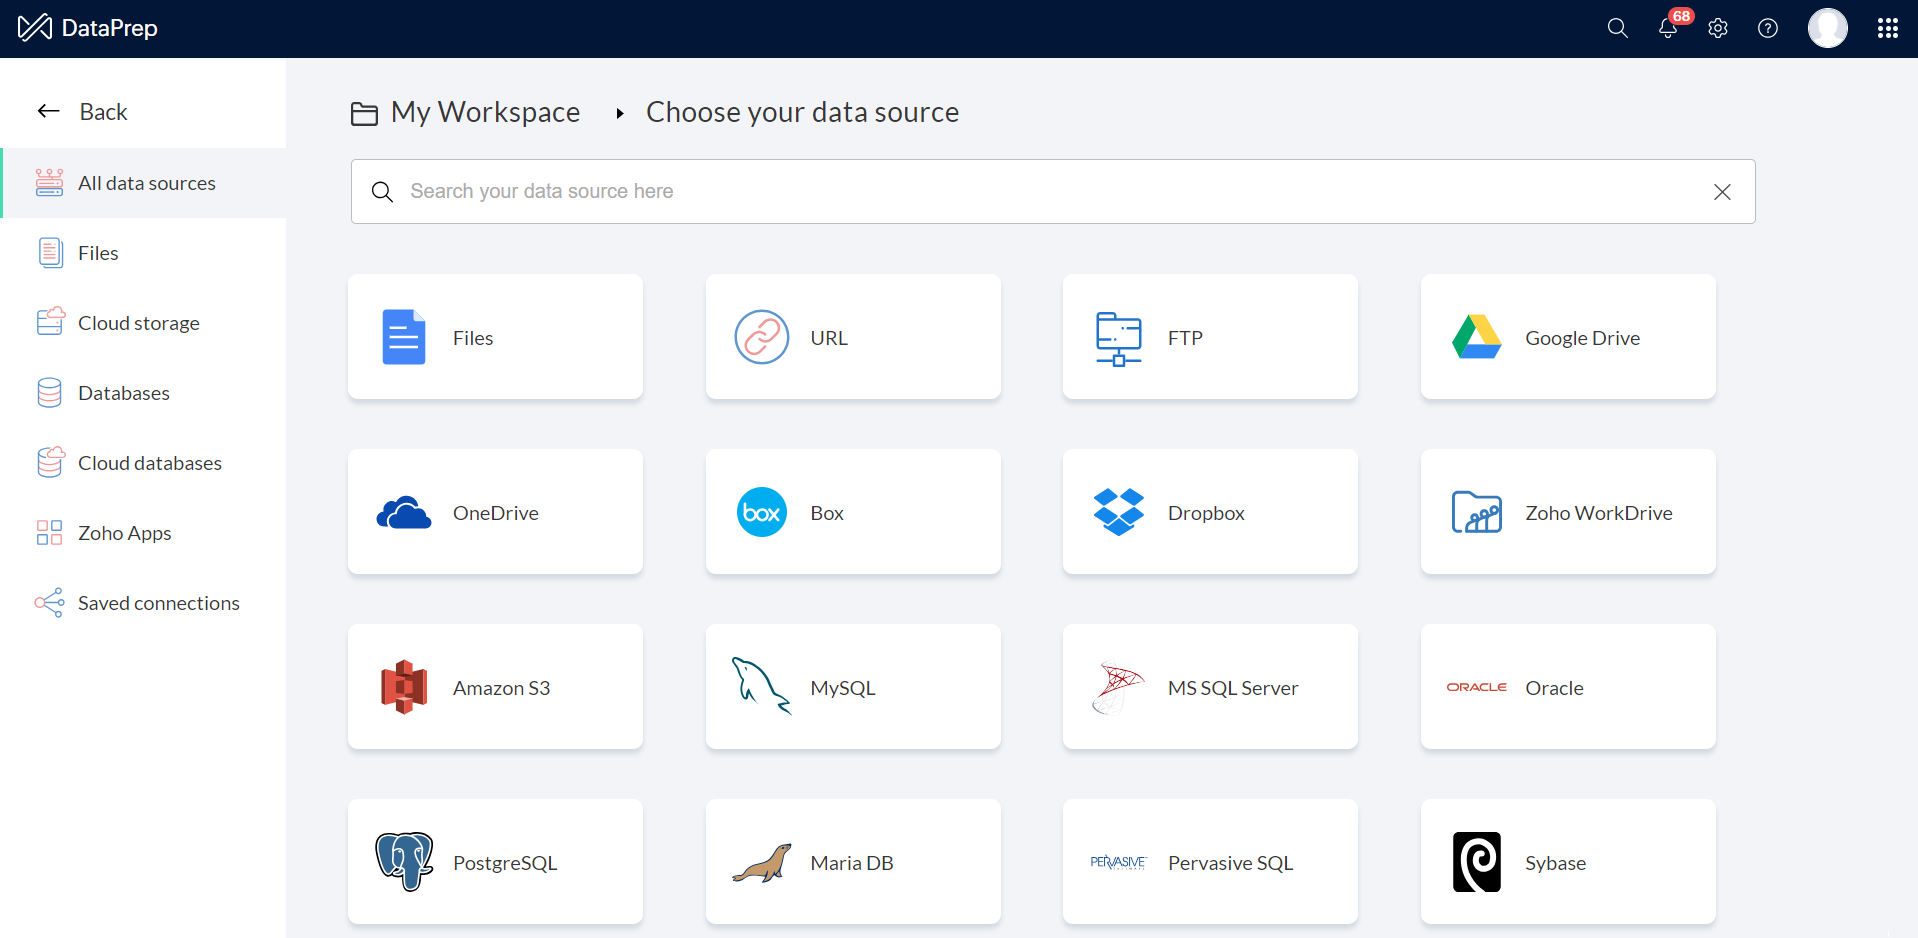Viewport: 1918px width, 938px height.
Task: Click the MySQL dolphin icon
Action: click(x=762, y=686)
